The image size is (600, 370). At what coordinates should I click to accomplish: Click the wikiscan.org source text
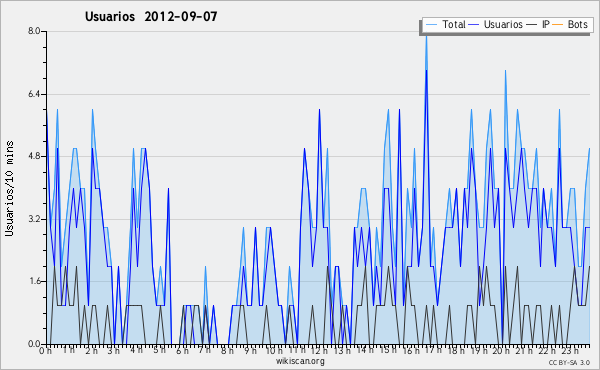(300, 361)
